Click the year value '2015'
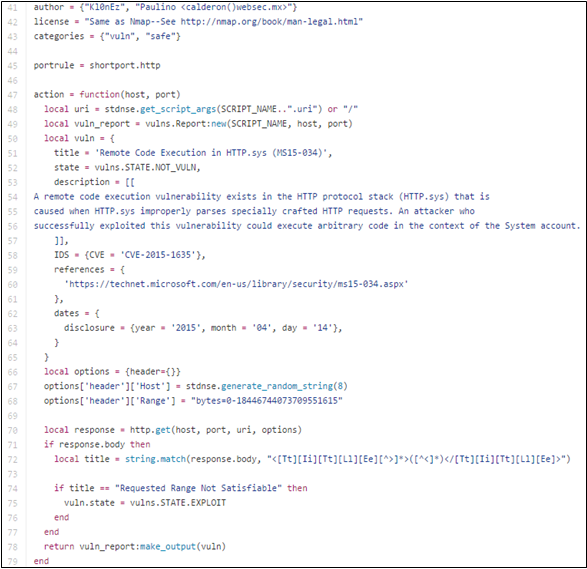Screen dimensions: 587x569 pyautogui.click(x=186, y=328)
